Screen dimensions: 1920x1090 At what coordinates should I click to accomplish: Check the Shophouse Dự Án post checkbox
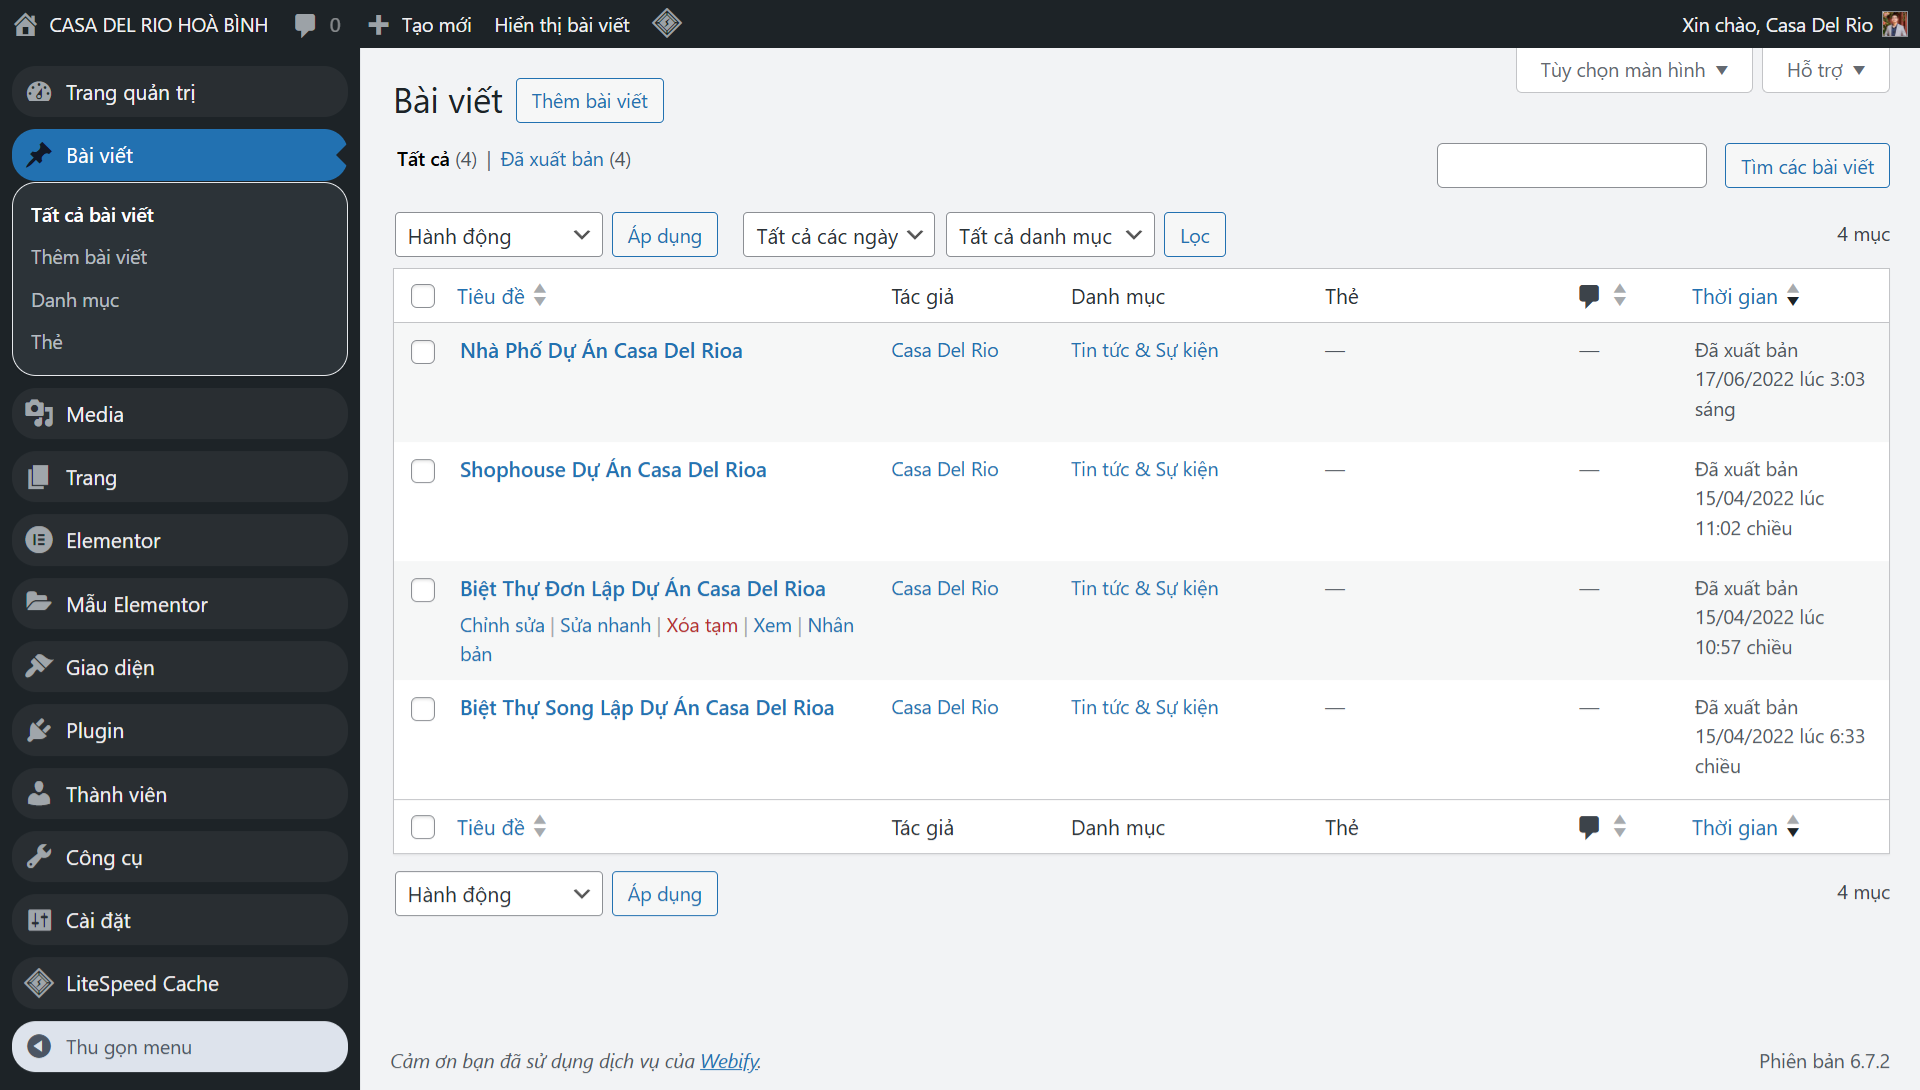tap(423, 471)
